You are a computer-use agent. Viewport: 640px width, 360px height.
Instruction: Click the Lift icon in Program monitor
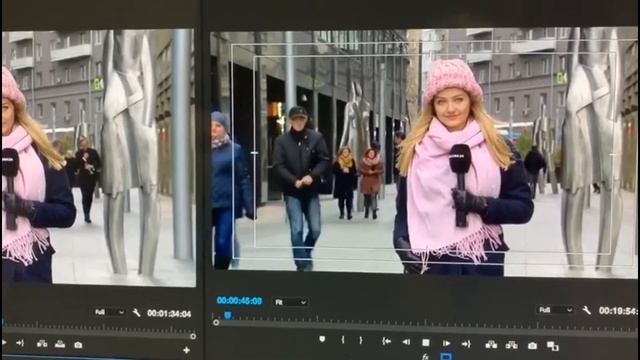pyautogui.click(x=491, y=345)
